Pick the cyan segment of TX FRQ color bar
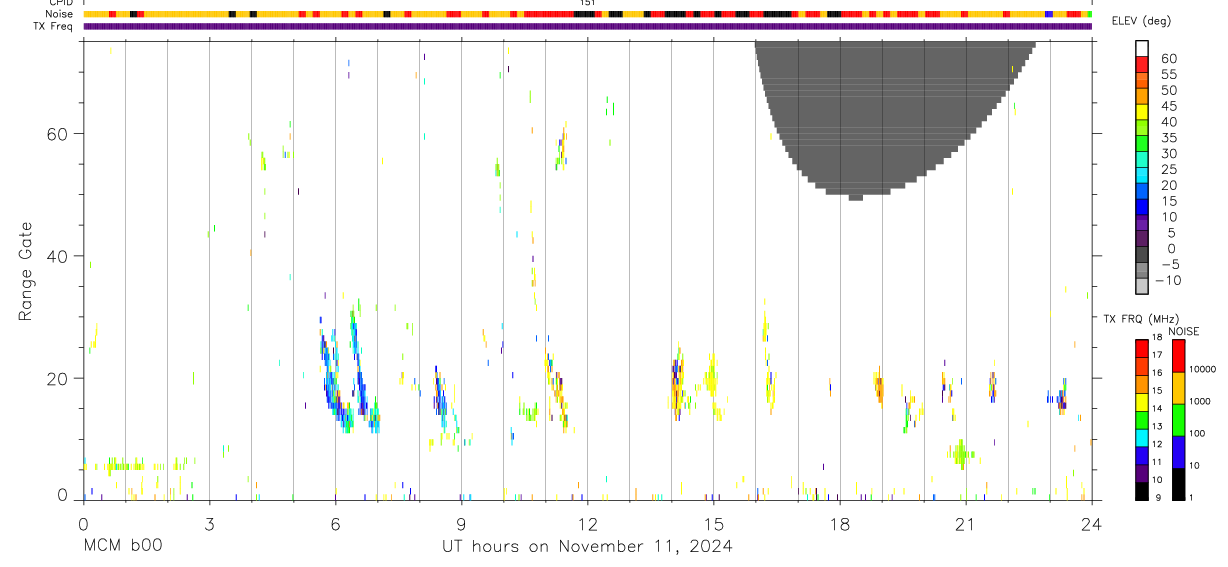This screenshot has width=1228, height=567. tap(1142, 438)
